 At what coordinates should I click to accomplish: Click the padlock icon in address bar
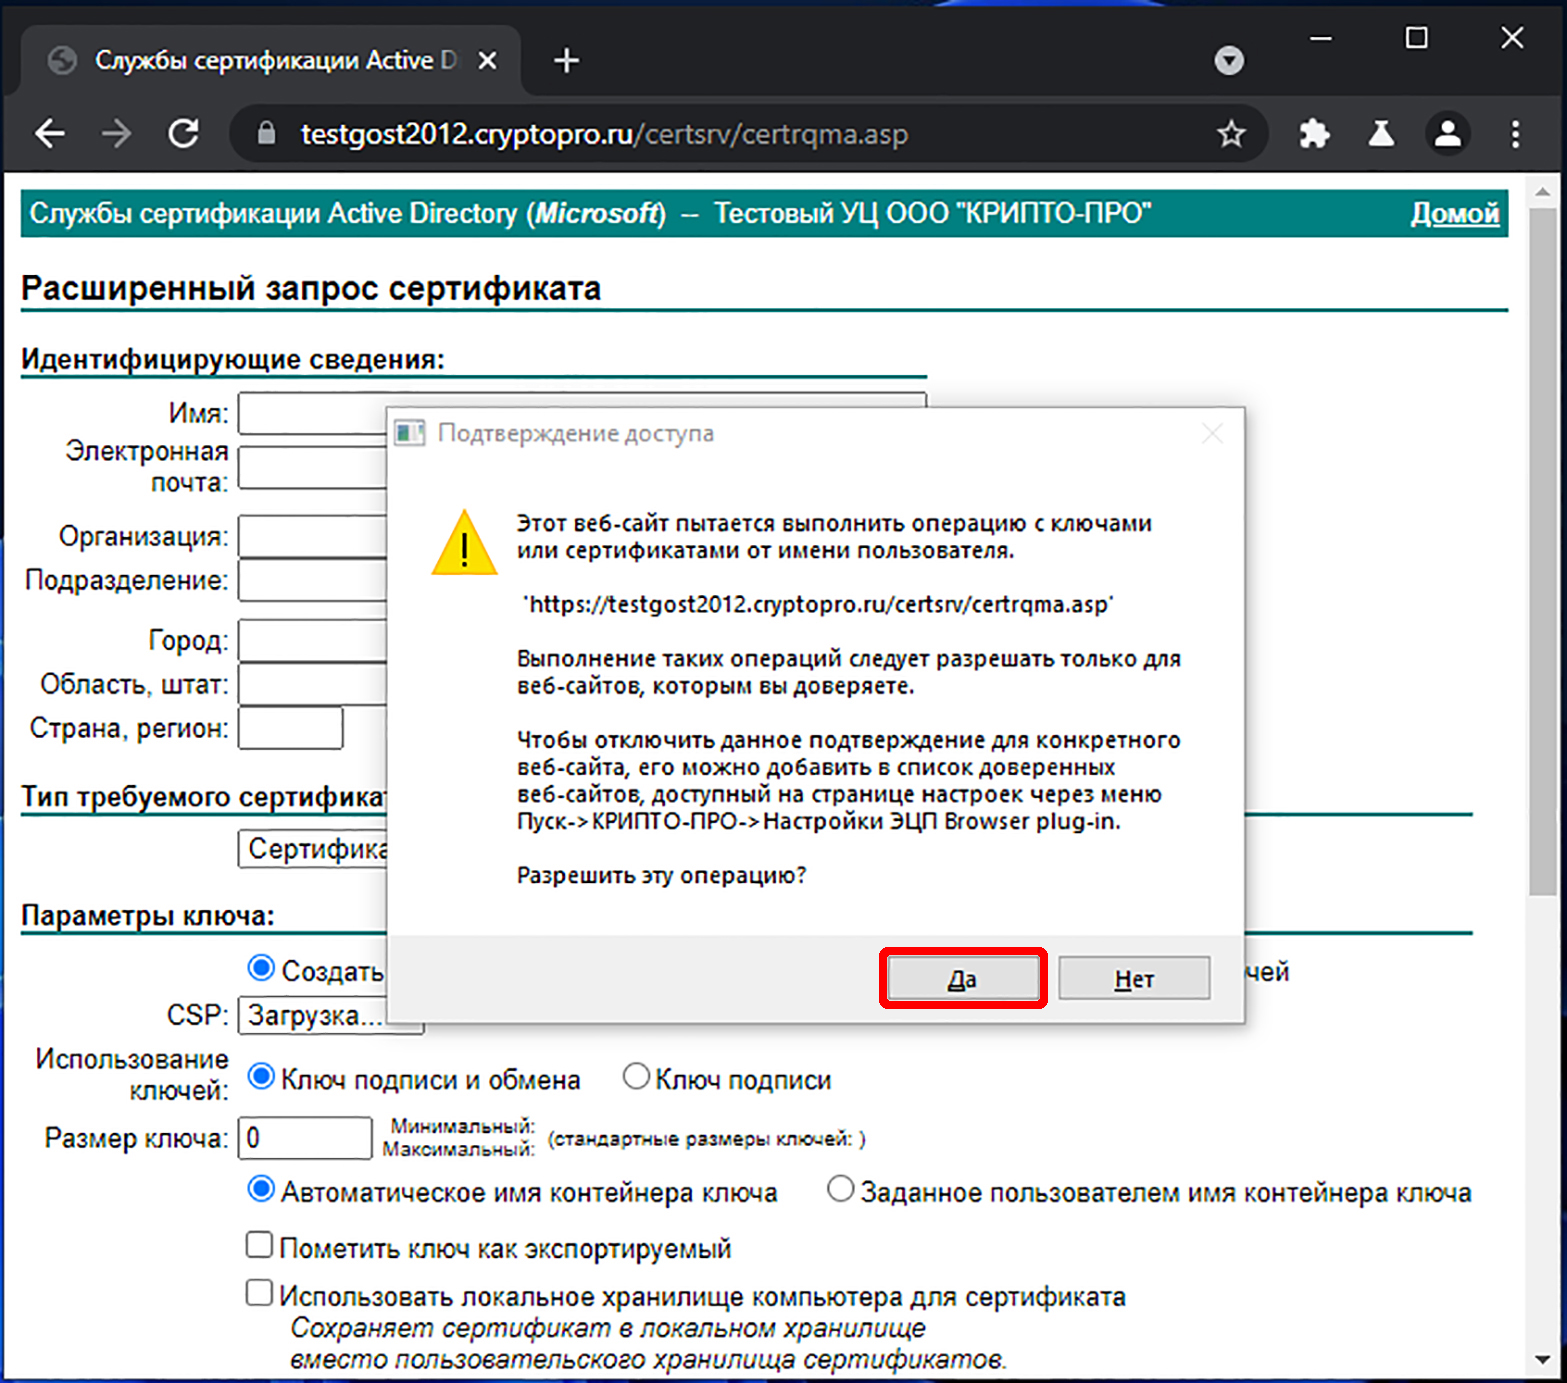click(x=266, y=133)
